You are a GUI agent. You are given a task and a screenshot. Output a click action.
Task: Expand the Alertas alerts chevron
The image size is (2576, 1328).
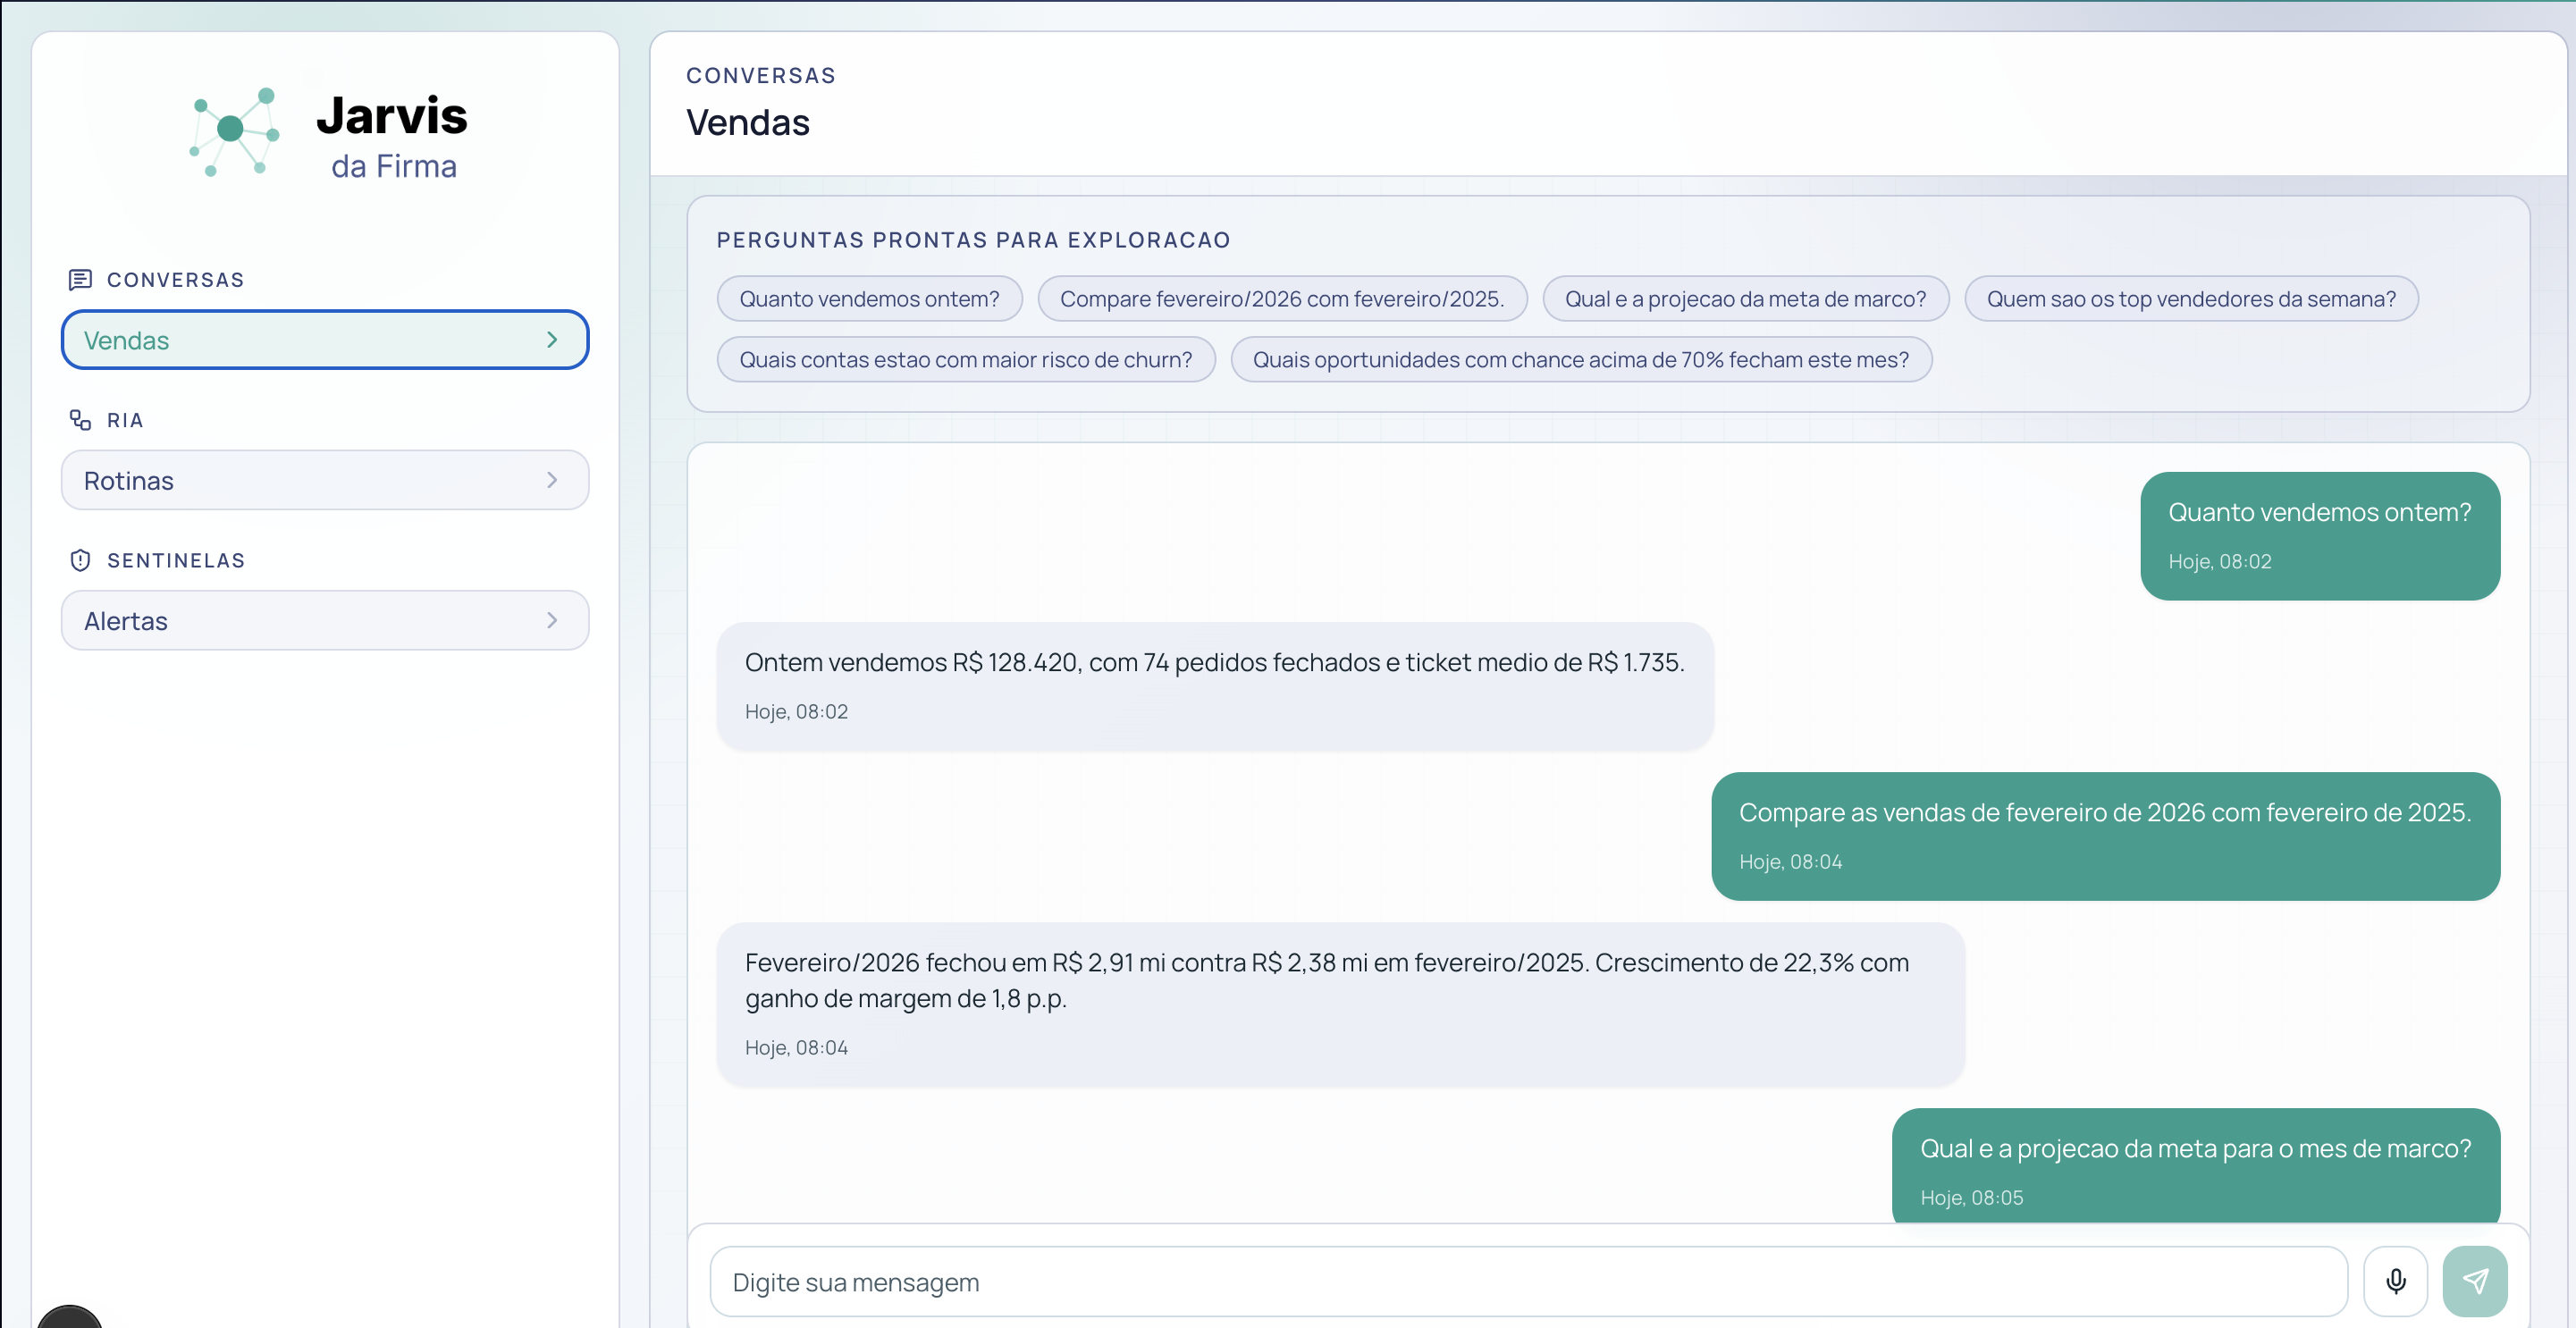tap(552, 620)
